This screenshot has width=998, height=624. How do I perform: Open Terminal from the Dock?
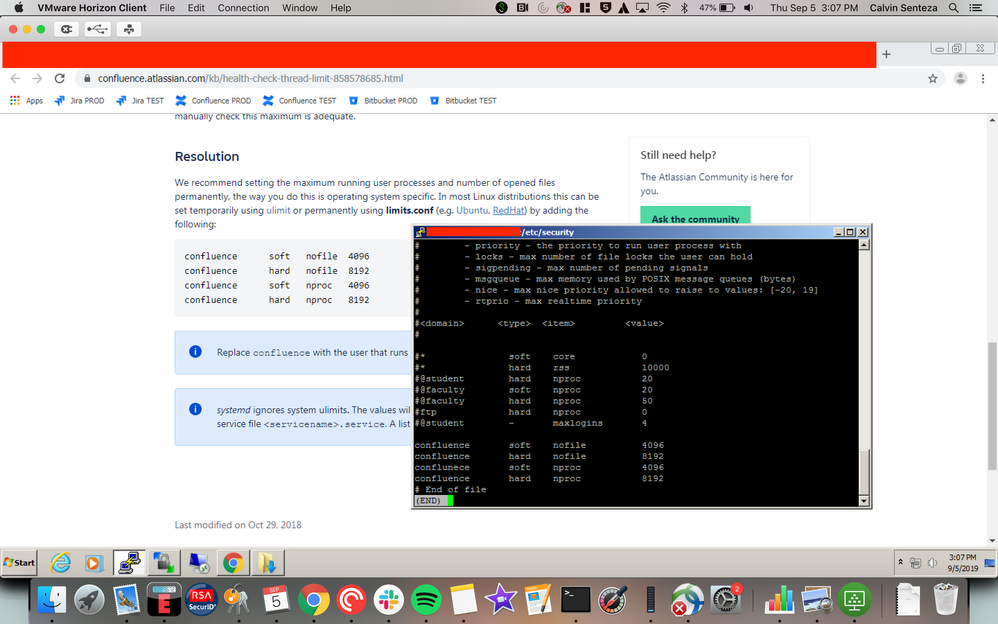[576, 600]
